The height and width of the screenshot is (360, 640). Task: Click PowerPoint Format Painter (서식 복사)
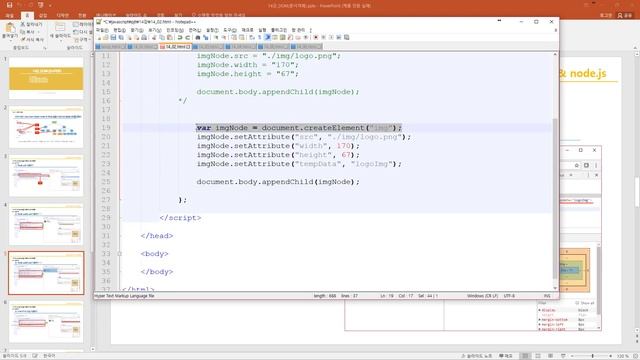click(x=33, y=40)
